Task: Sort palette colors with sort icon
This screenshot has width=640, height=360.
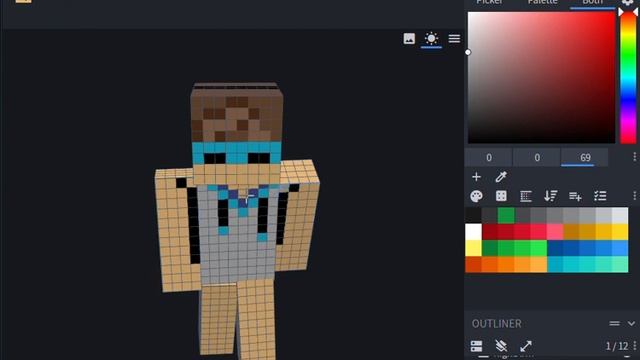Action: tap(550, 196)
